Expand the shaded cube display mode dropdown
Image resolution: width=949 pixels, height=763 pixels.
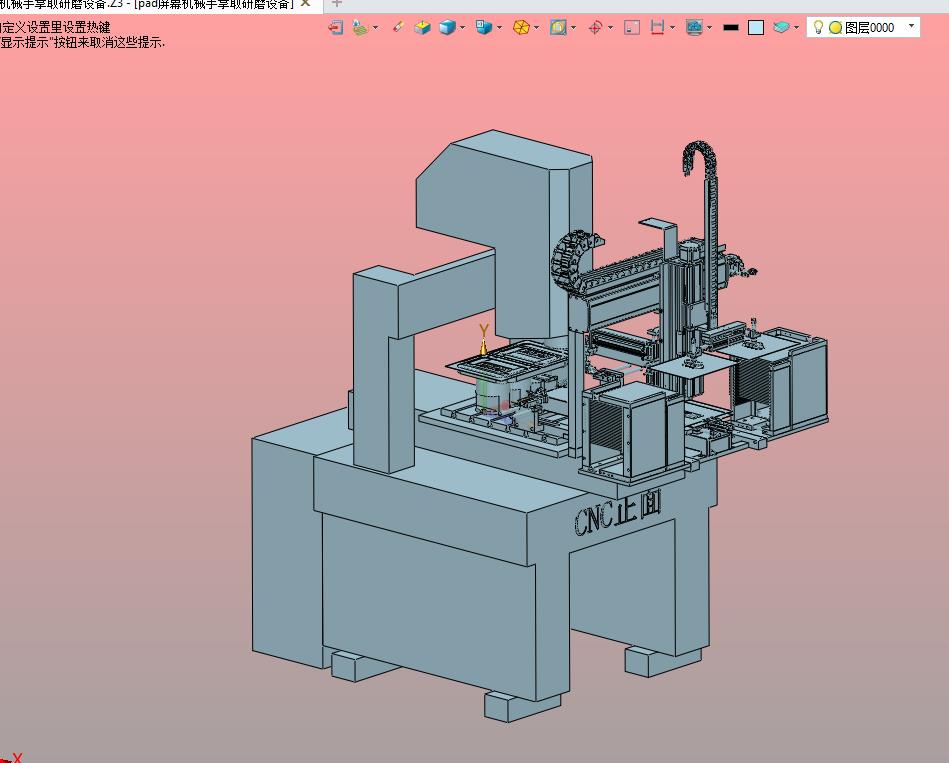pyautogui.click(x=462, y=27)
